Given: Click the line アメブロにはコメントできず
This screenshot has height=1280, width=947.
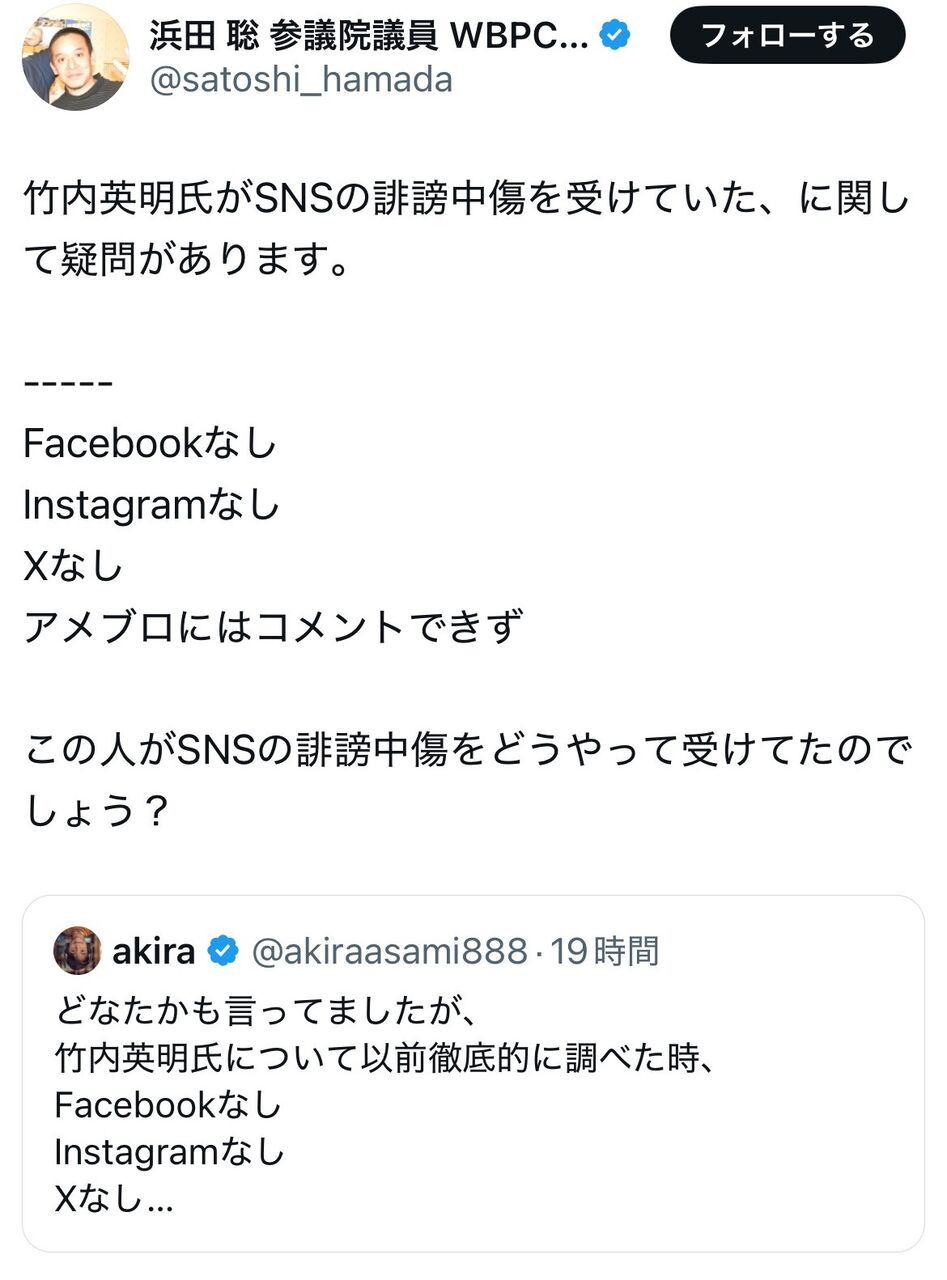Looking at the screenshot, I should tap(273, 628).
